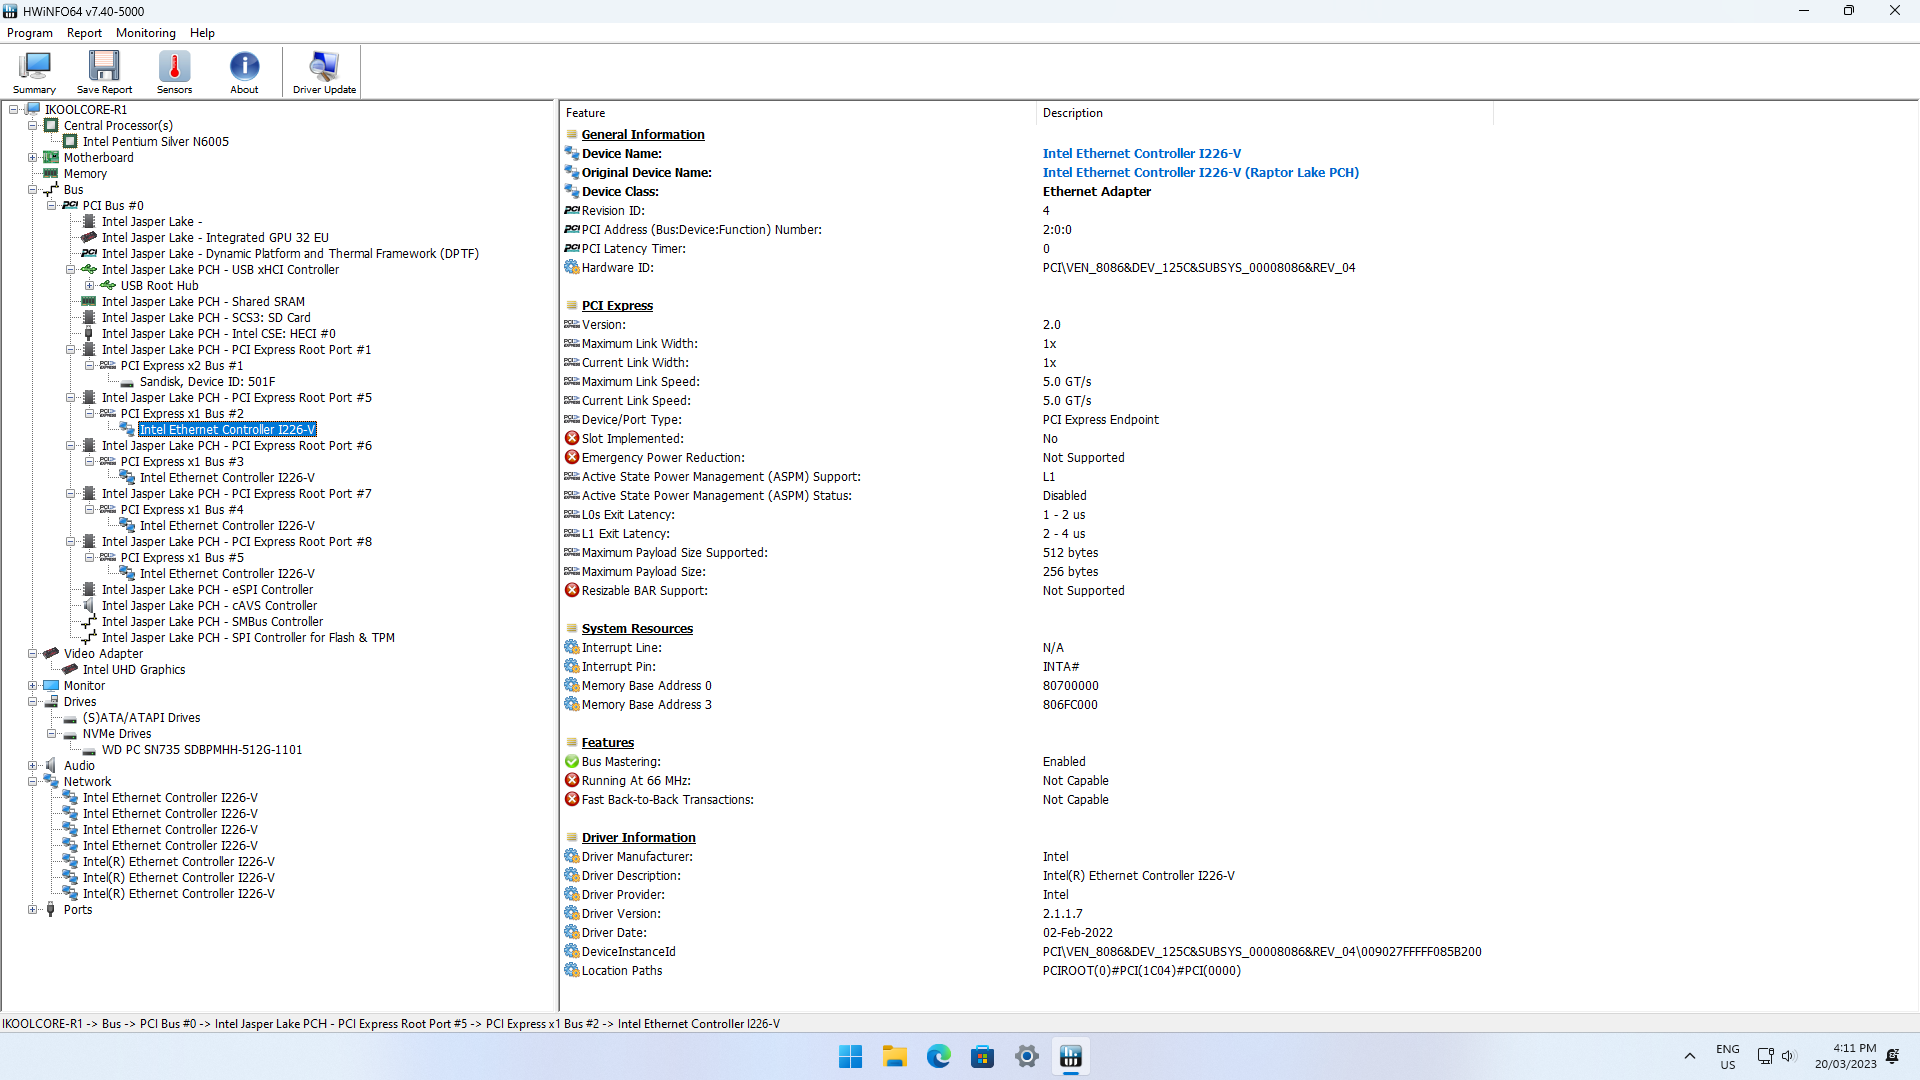Screen dimensions: 1920x1080
Task: Collapse PCI Express Root Port #1
Action: tap(70, 350)
